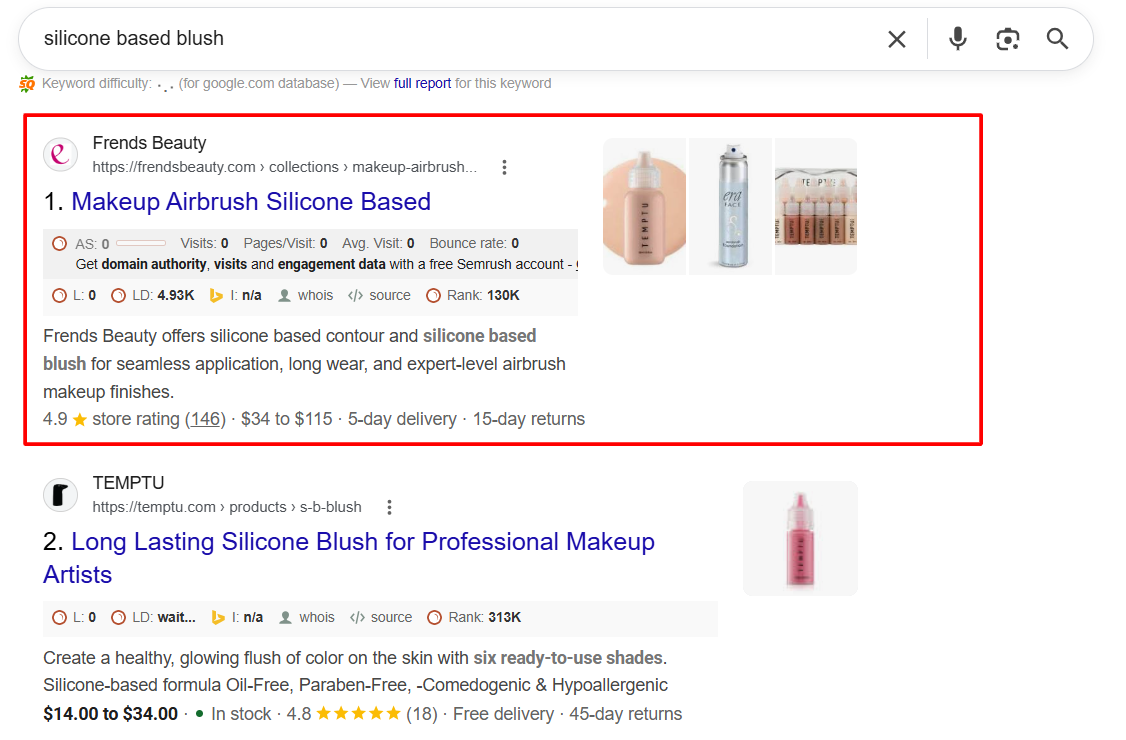Open the 146 store reviews link
The width and height of the screenshot is (1126, 740).
point(205,419)
